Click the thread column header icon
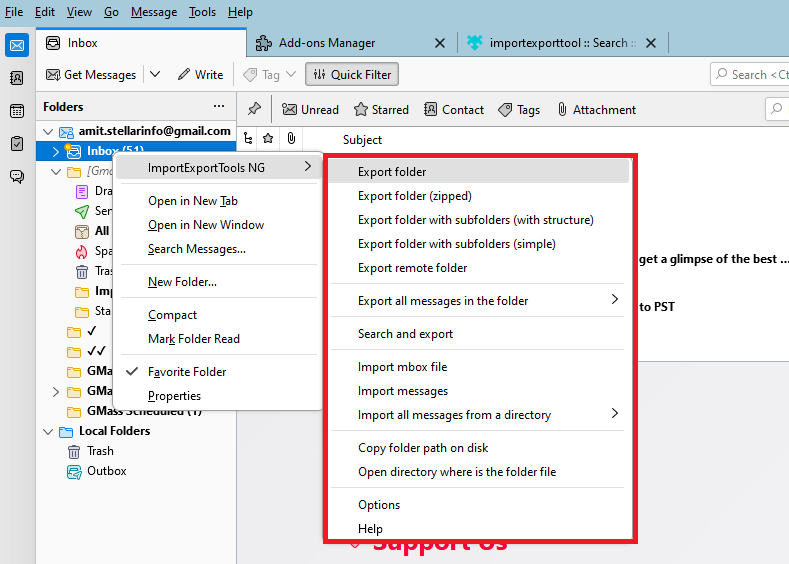Screen dimensions: 789x564 248,138
